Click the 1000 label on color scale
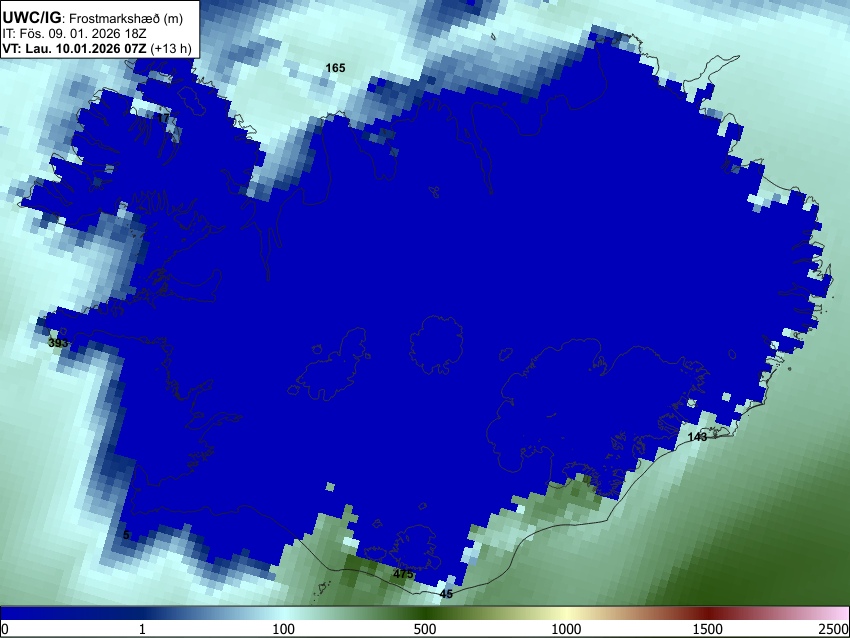The width and height of the screenshot is (850, 638). [x=566, y=629]
